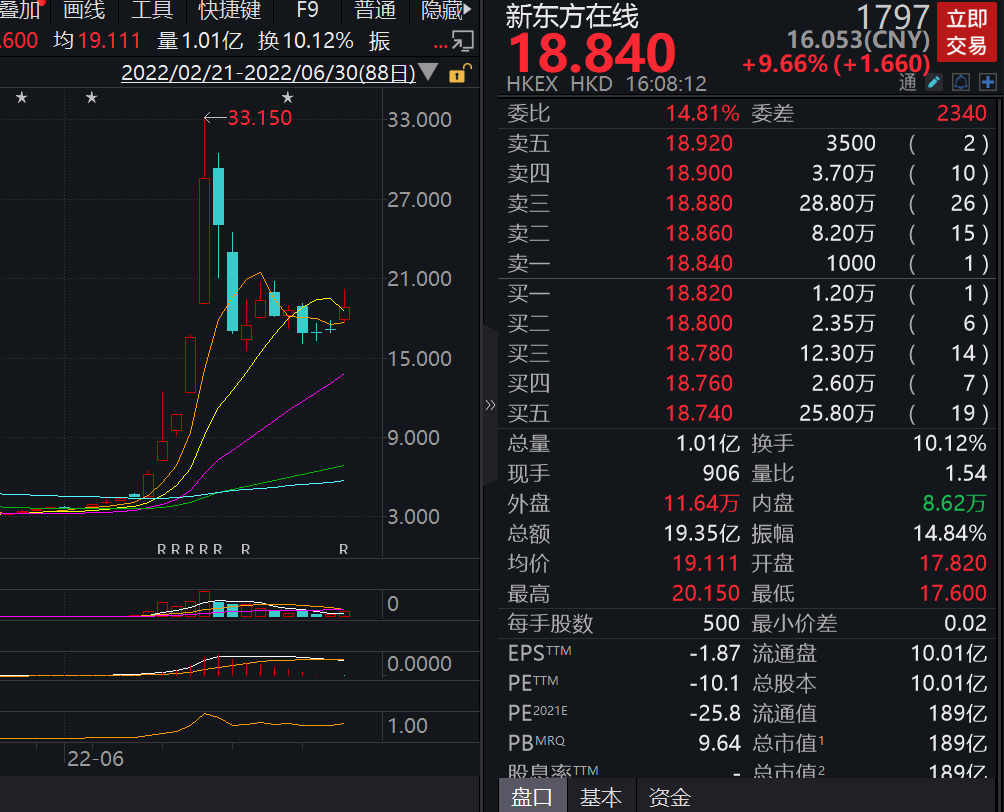Viewport: 1004px width, 812px height.
Task: Set a price alert via bell icon
Action: point(961,82)
